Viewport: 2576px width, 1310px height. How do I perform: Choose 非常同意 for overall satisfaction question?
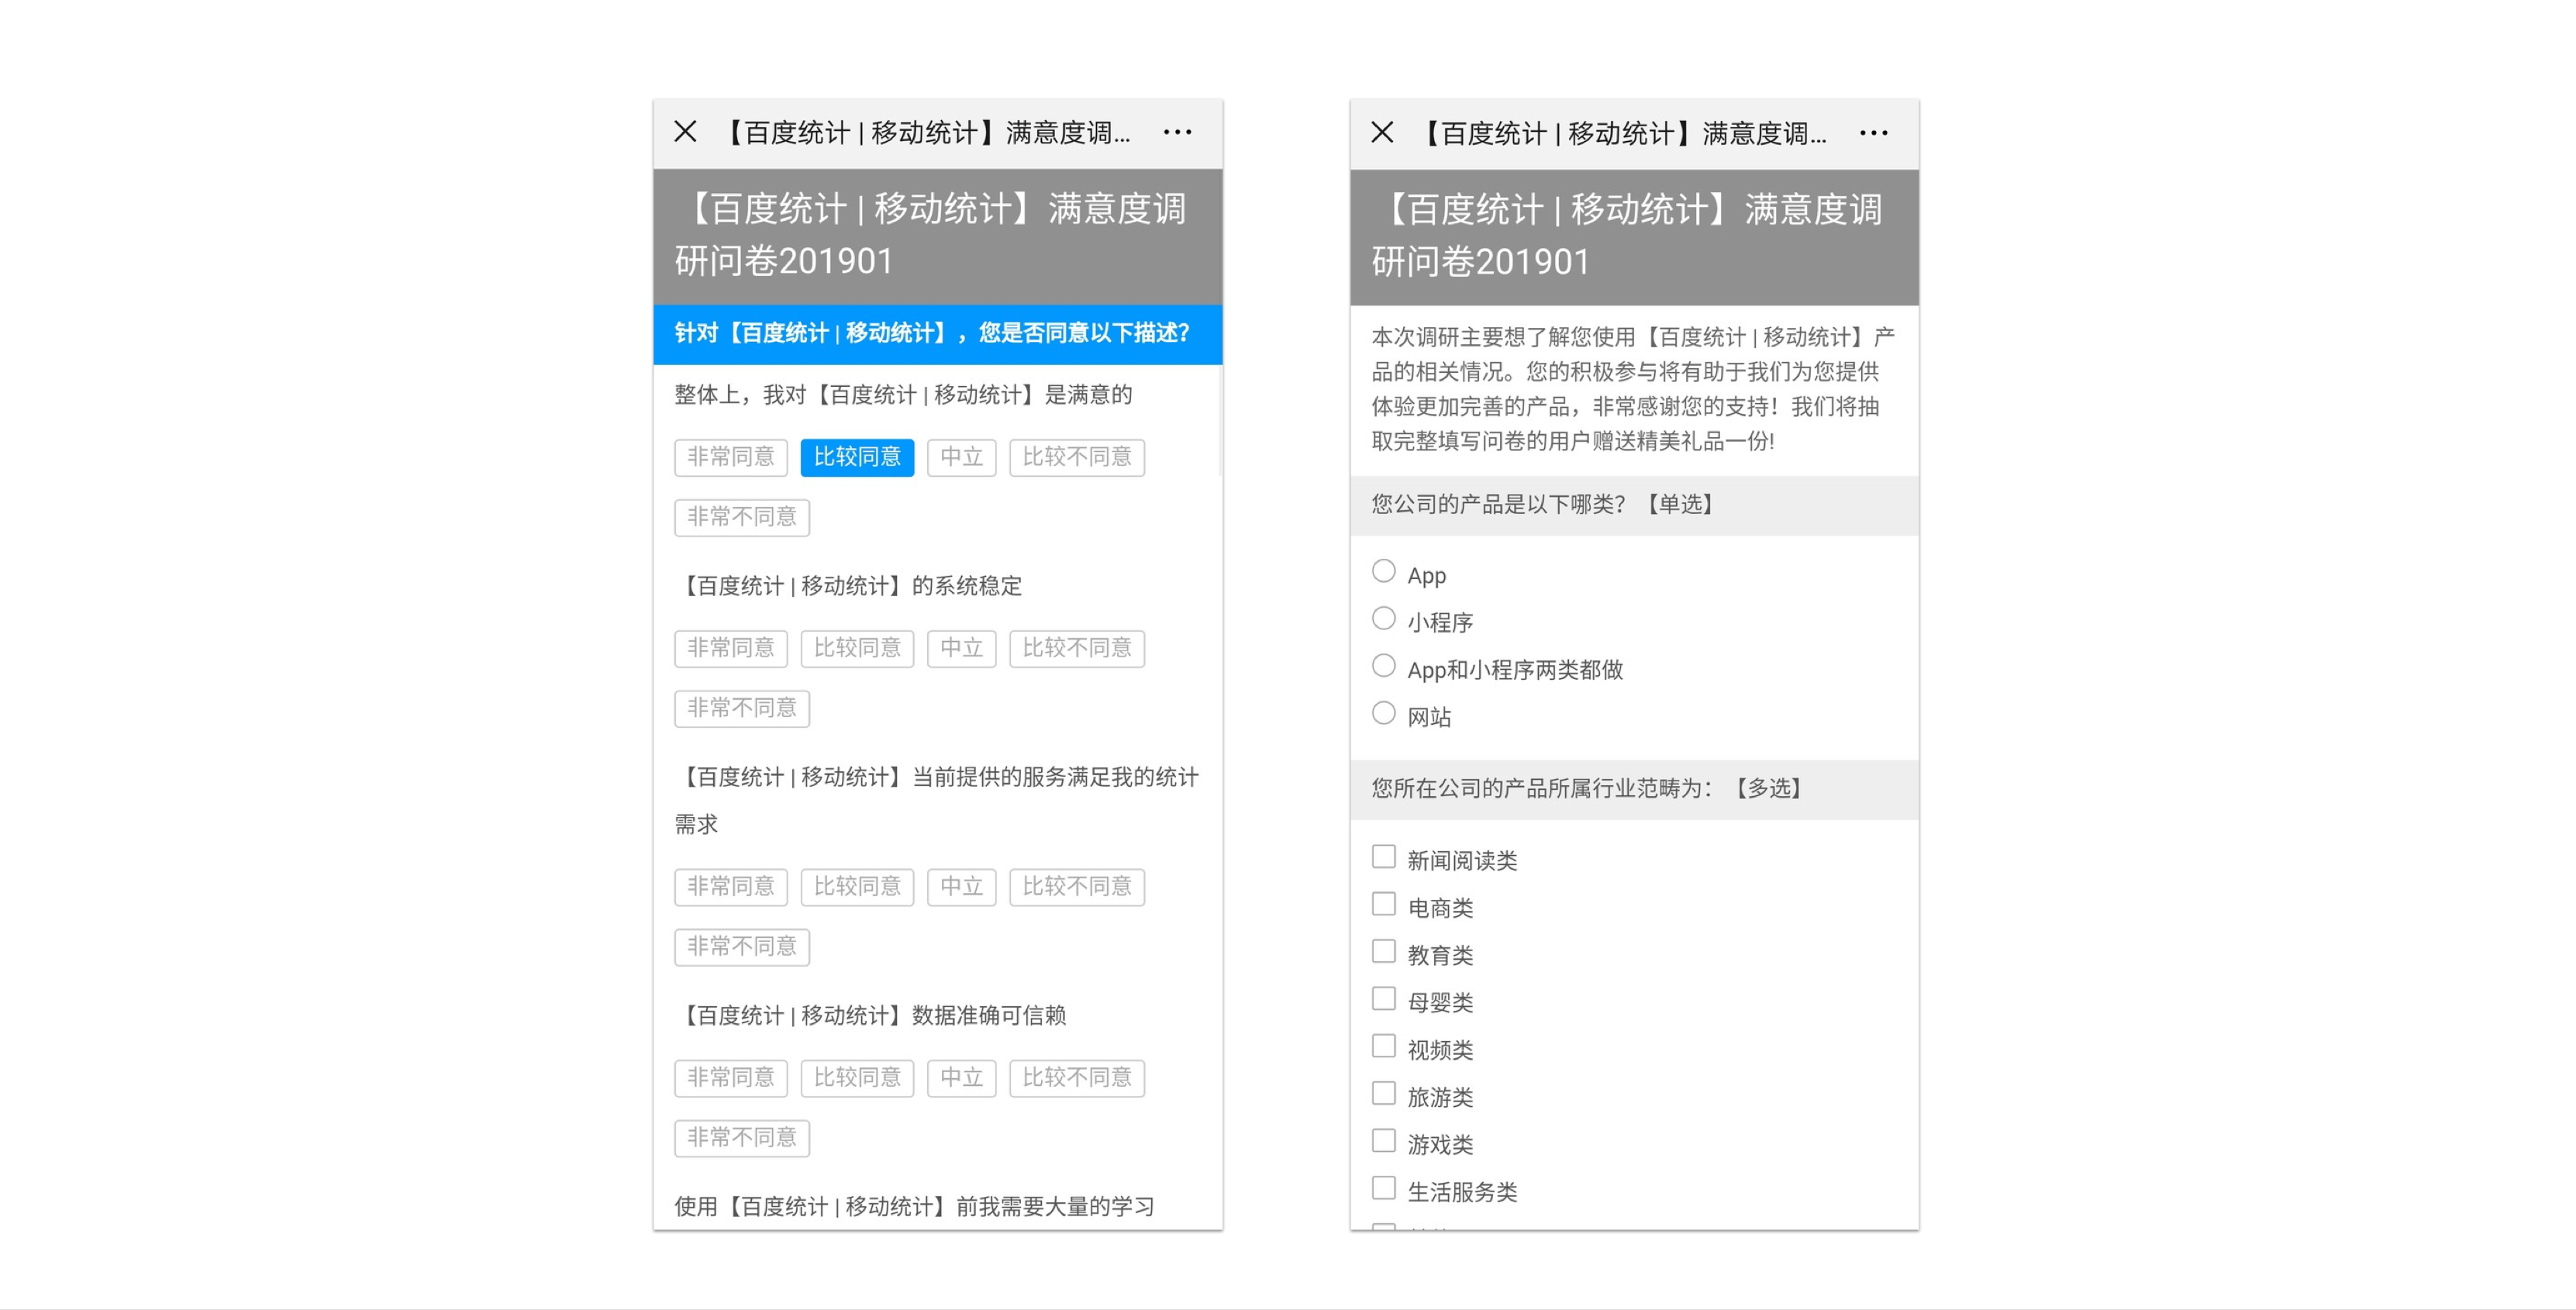pyautogui.click(x=731, y=457)
